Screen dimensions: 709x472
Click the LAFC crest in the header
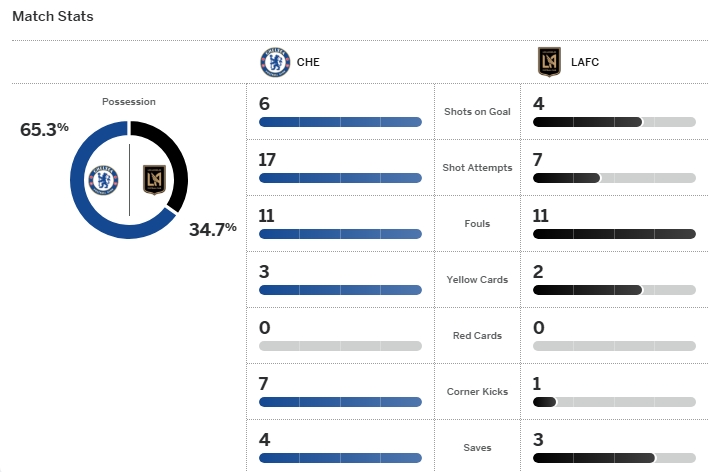(549, 62)
